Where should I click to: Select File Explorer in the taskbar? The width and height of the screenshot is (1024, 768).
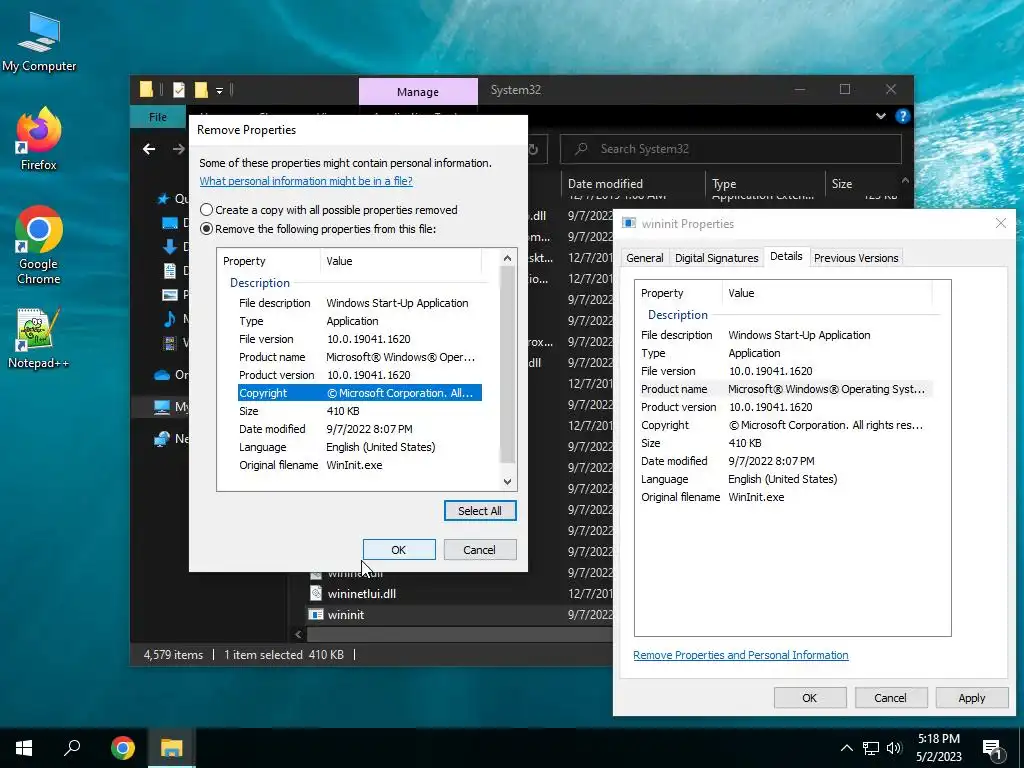tap(172, 748)
